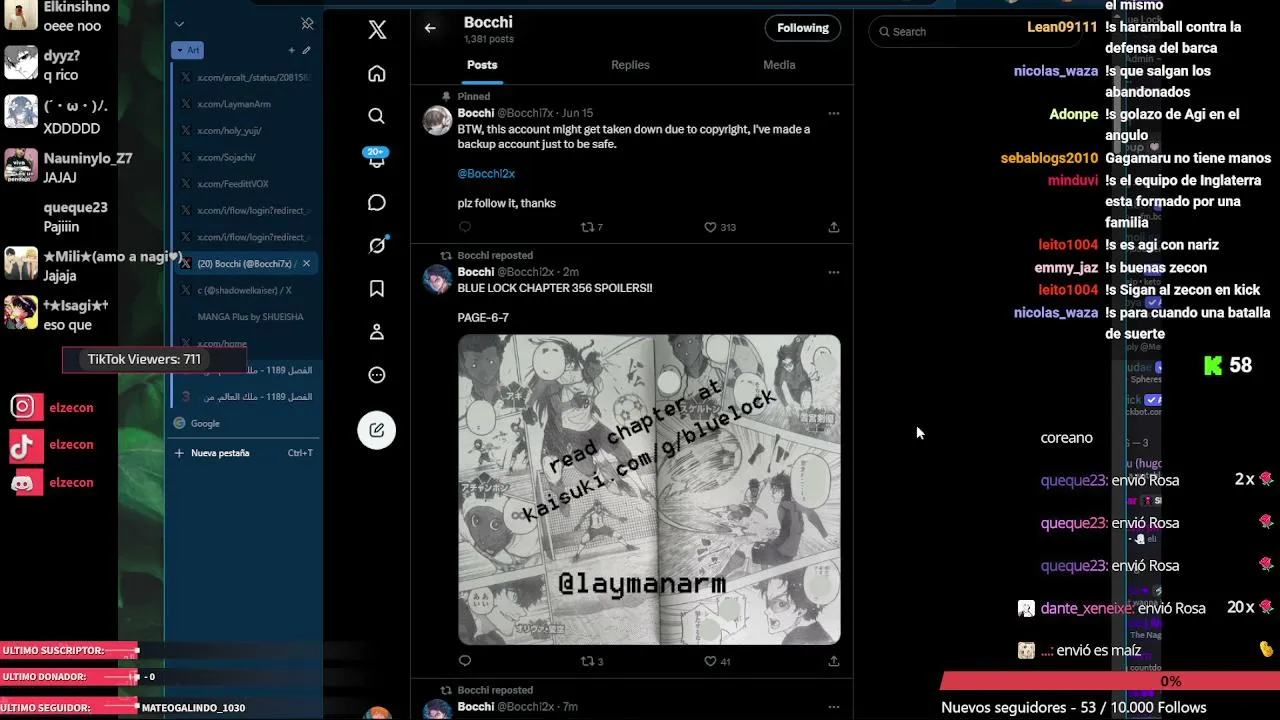Open more options on the pinned post

click(833, 114)
